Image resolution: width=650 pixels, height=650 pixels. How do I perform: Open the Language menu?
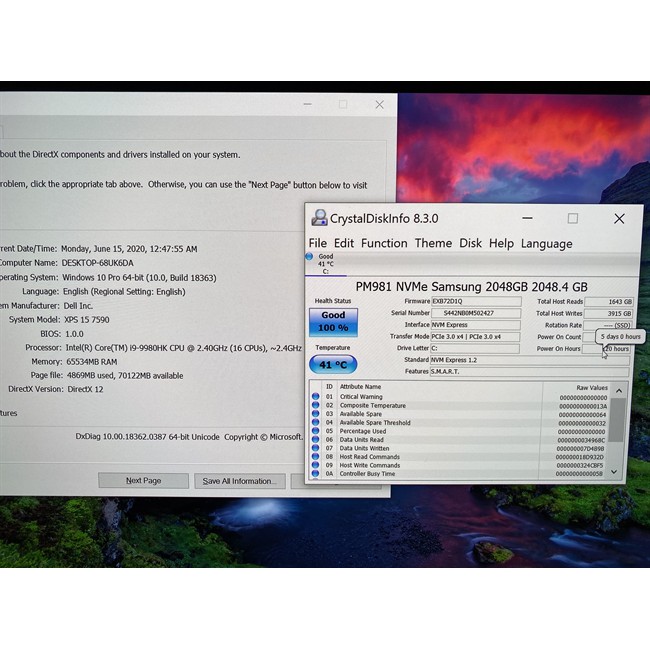547,243
